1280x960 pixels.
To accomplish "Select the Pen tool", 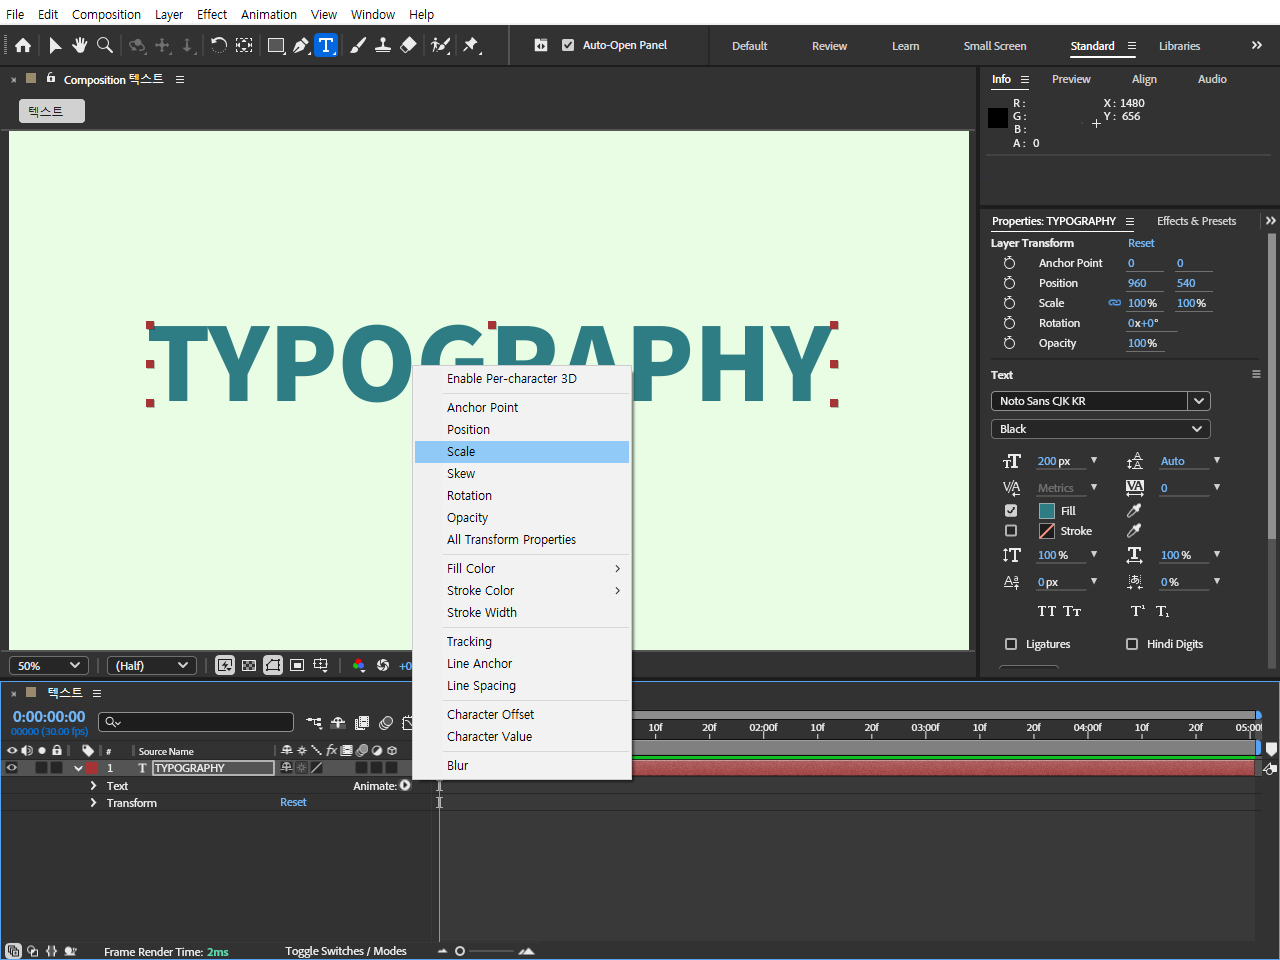I will pyautogui.click(x=301, y=45).
